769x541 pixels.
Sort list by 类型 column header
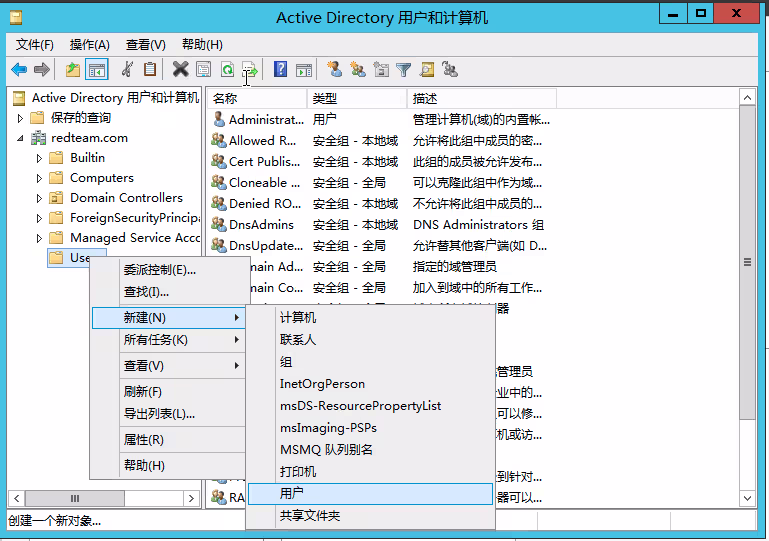[325, 98]
